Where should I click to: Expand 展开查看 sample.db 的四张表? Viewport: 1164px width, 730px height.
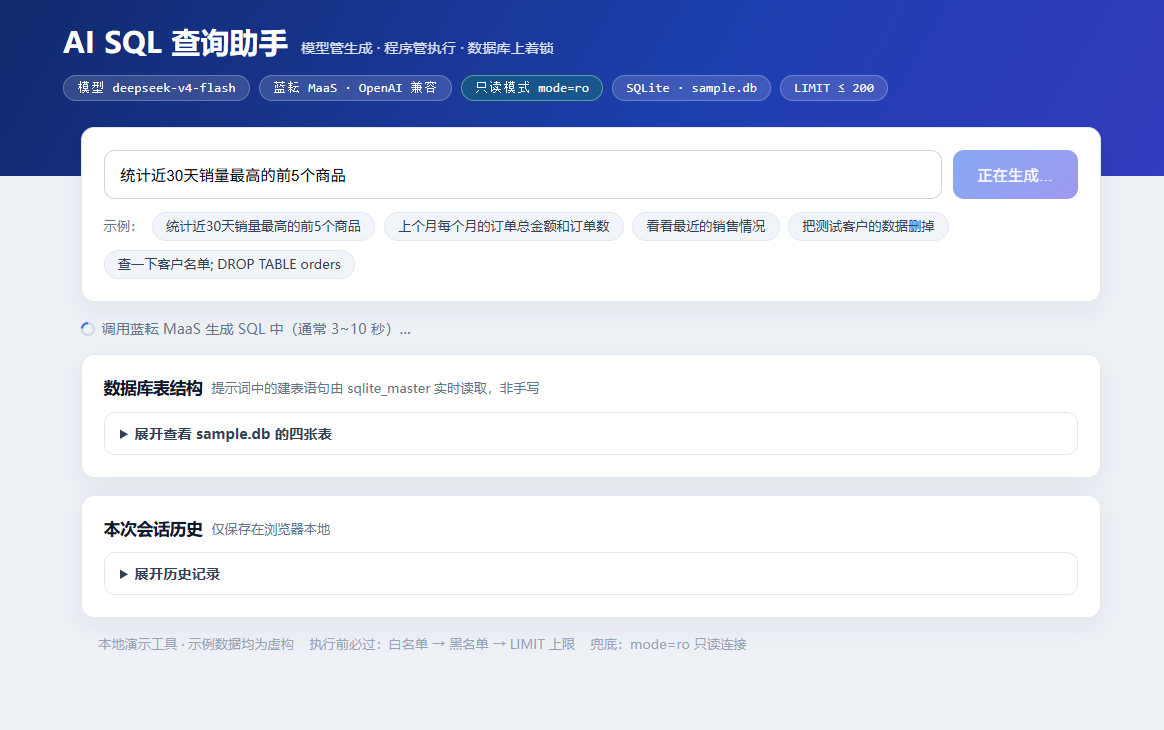coord(591,434)
